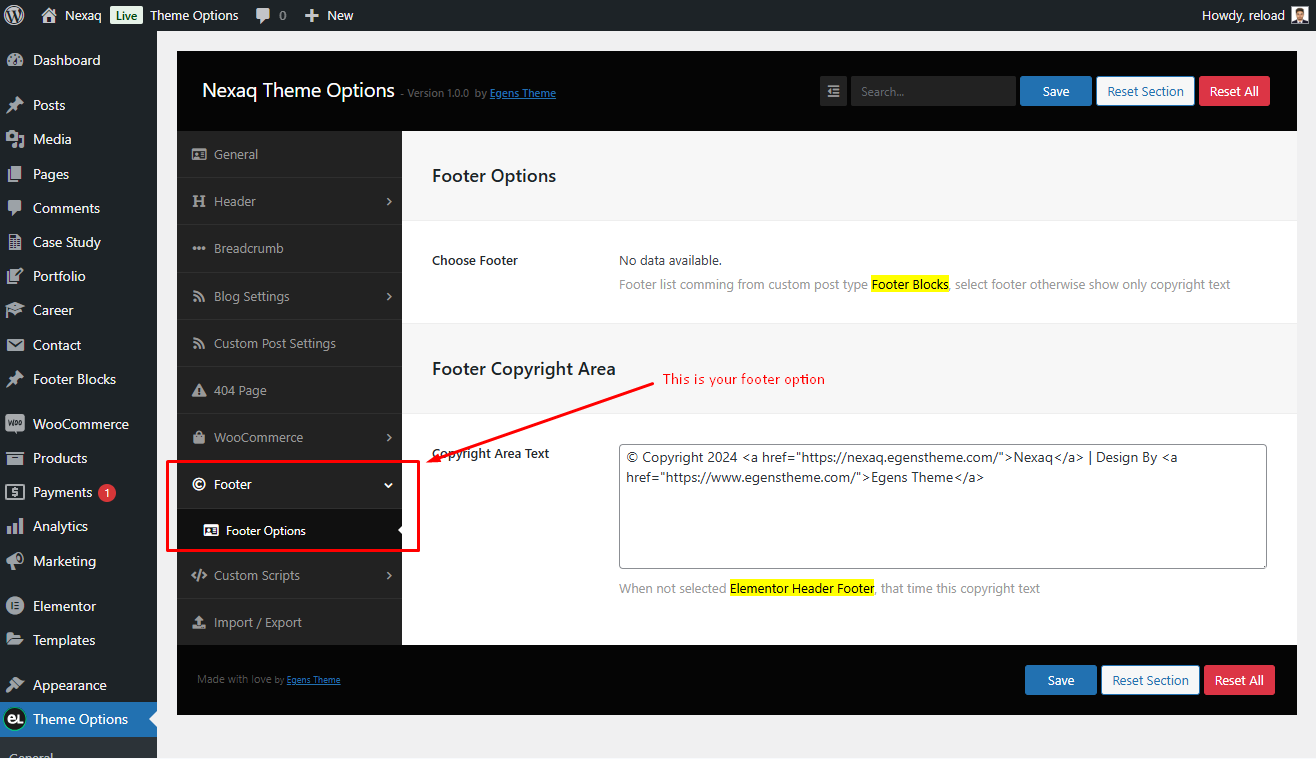Click the WordPress logo icon
Viewport: 1316px width, 759px height.
click(x=14, y=15)
